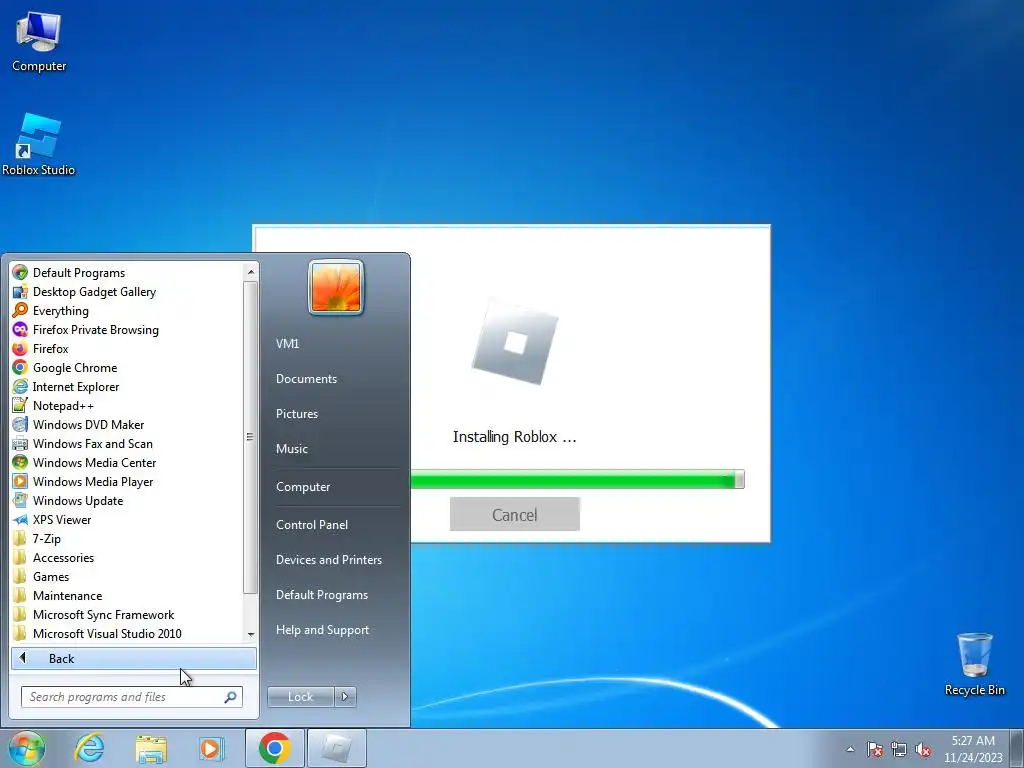Expand the 7-Zip folder
Viewport: 1024px width, 768px height.
127,538
